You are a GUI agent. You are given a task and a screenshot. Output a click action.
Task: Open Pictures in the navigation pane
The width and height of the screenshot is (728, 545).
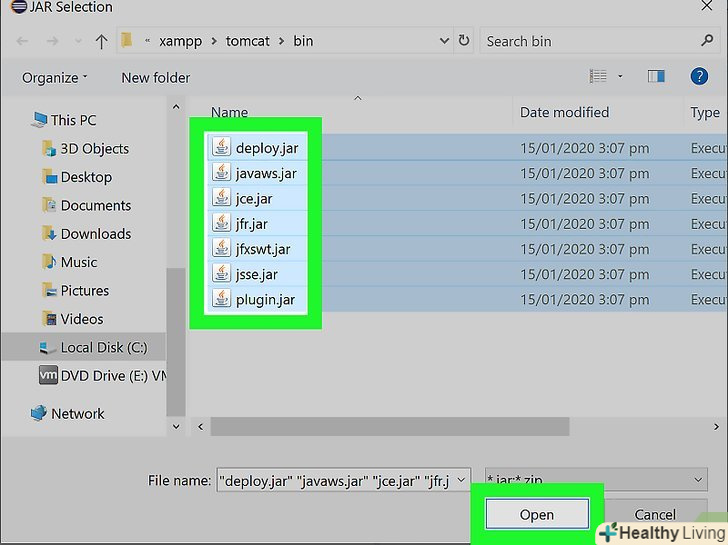75,290
